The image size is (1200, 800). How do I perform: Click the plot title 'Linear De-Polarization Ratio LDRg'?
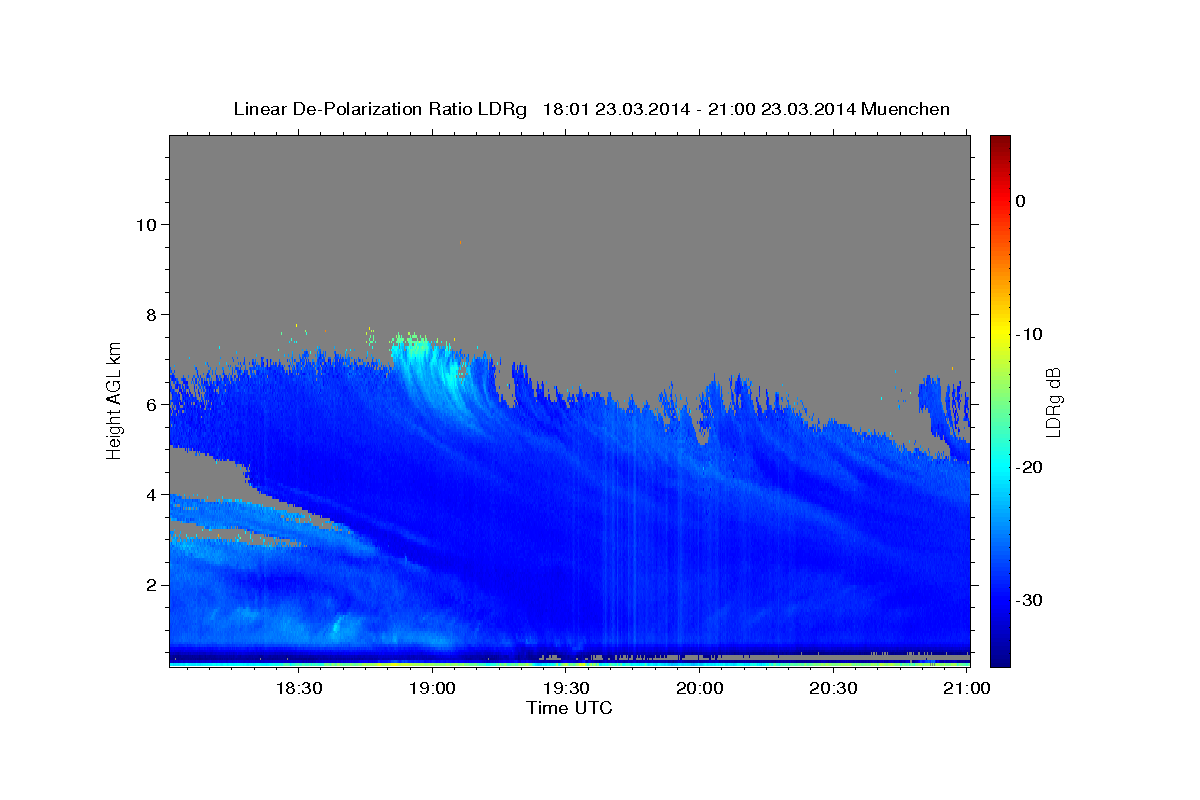click(380, 109)
